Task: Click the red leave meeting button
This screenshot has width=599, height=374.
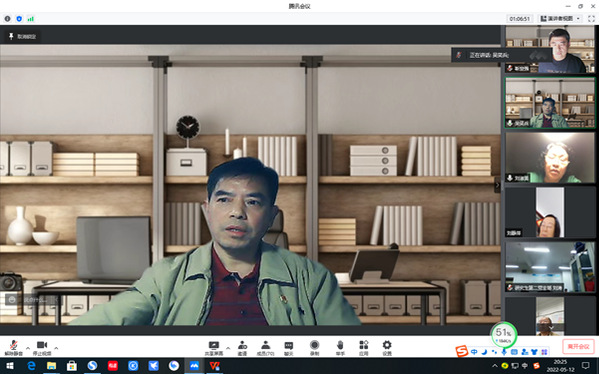Action: click(x=578, y=346)
